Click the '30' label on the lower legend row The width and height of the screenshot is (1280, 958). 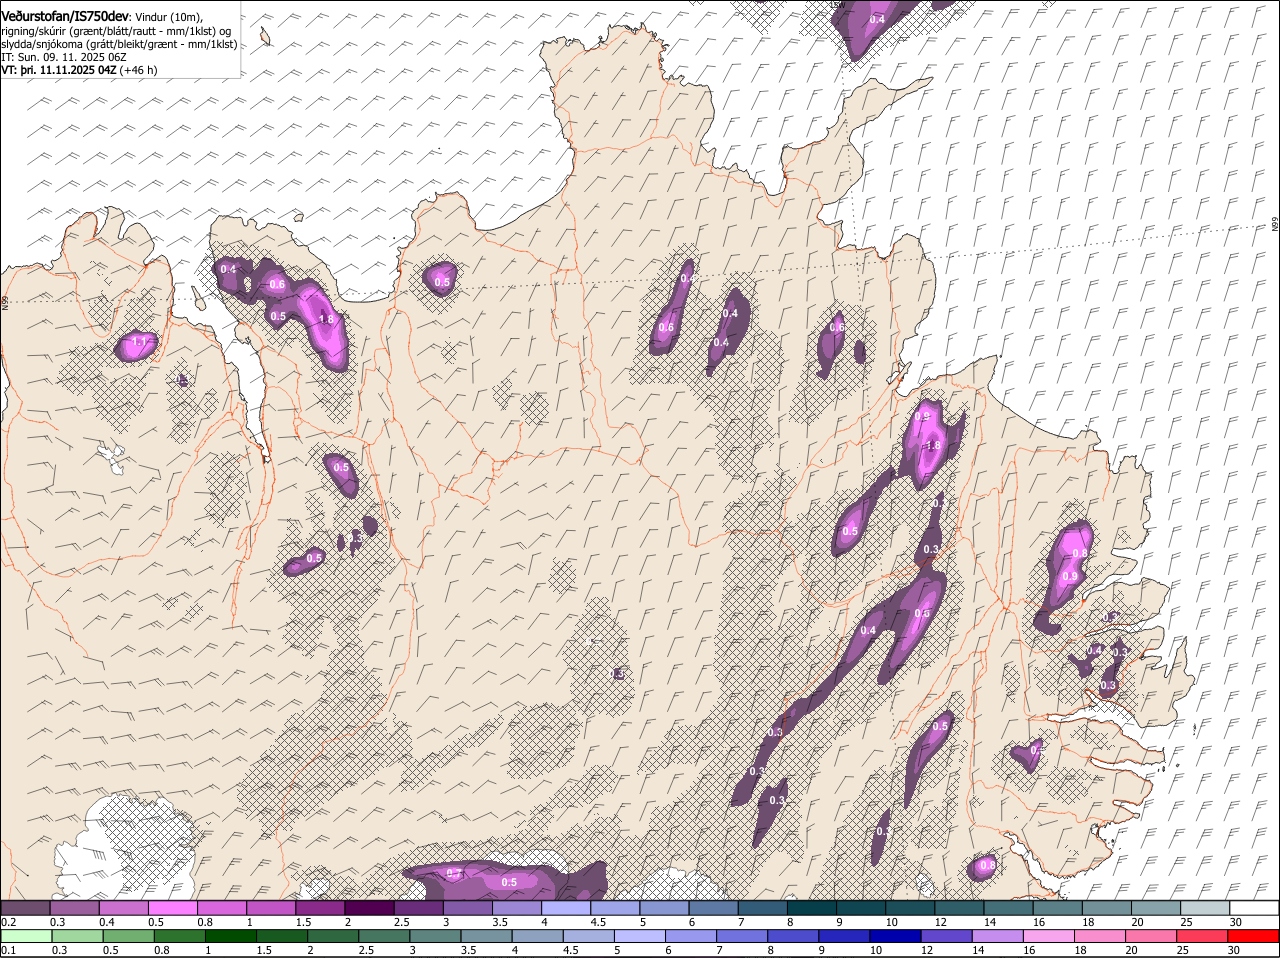point(1233,951)
